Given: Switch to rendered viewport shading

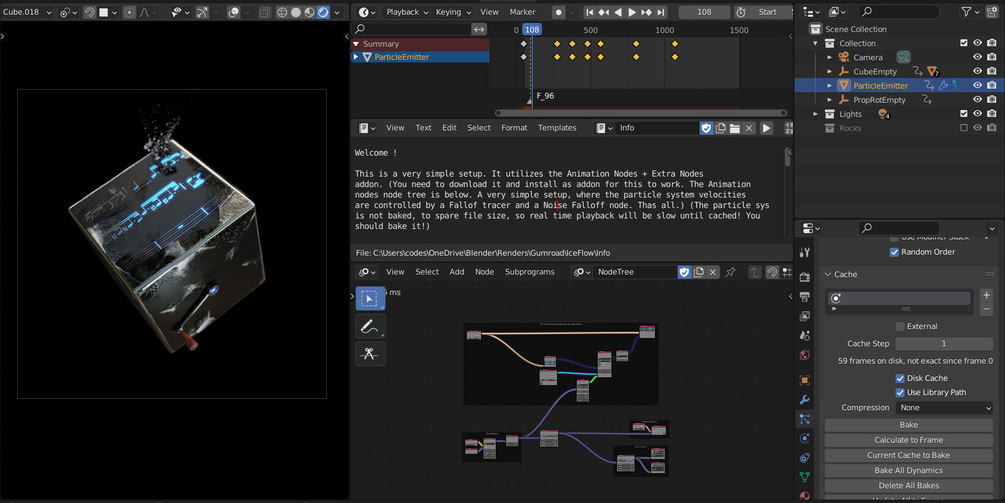Looking at the screenshot, I should pyautogui.click(x=323, y=12).
